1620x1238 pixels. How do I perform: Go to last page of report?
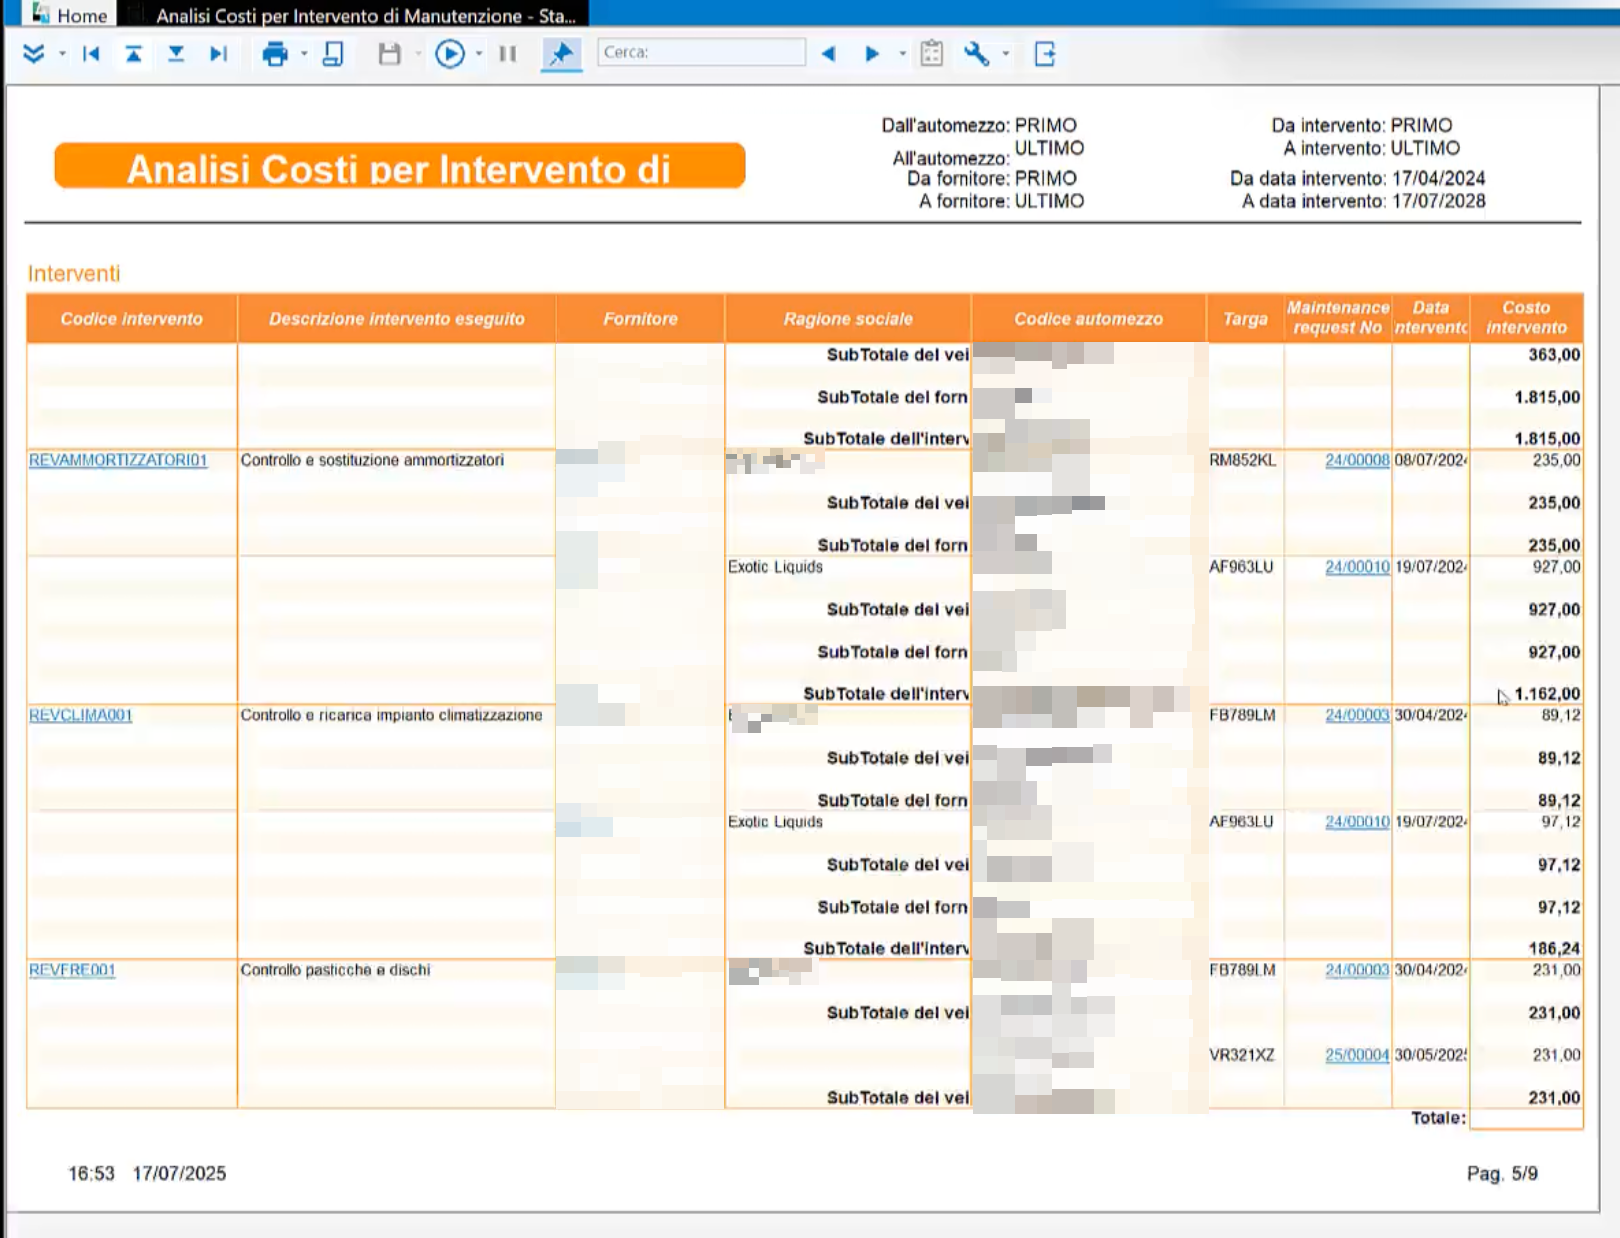218,54
